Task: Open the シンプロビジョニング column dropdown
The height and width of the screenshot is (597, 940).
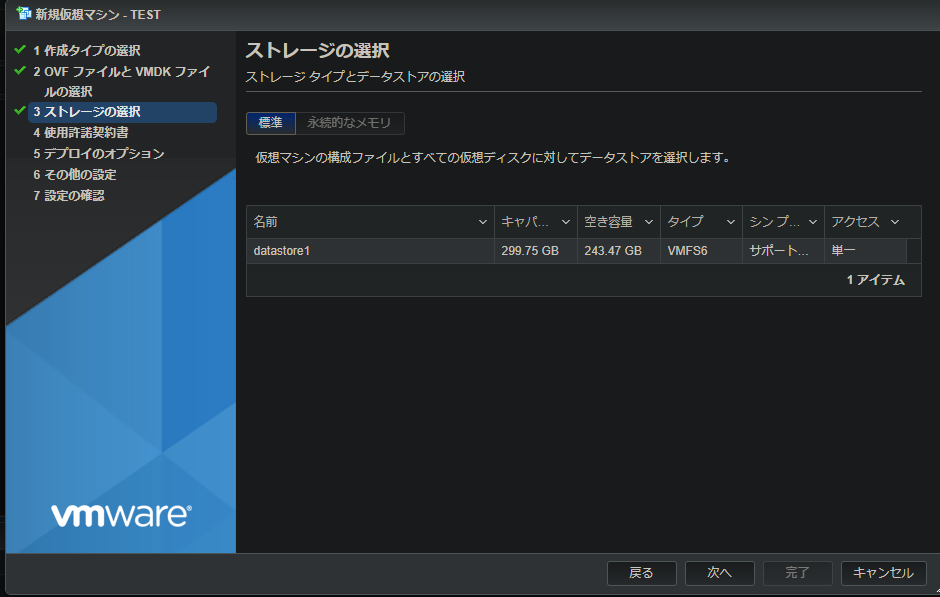Action: [x=812, y=221]
